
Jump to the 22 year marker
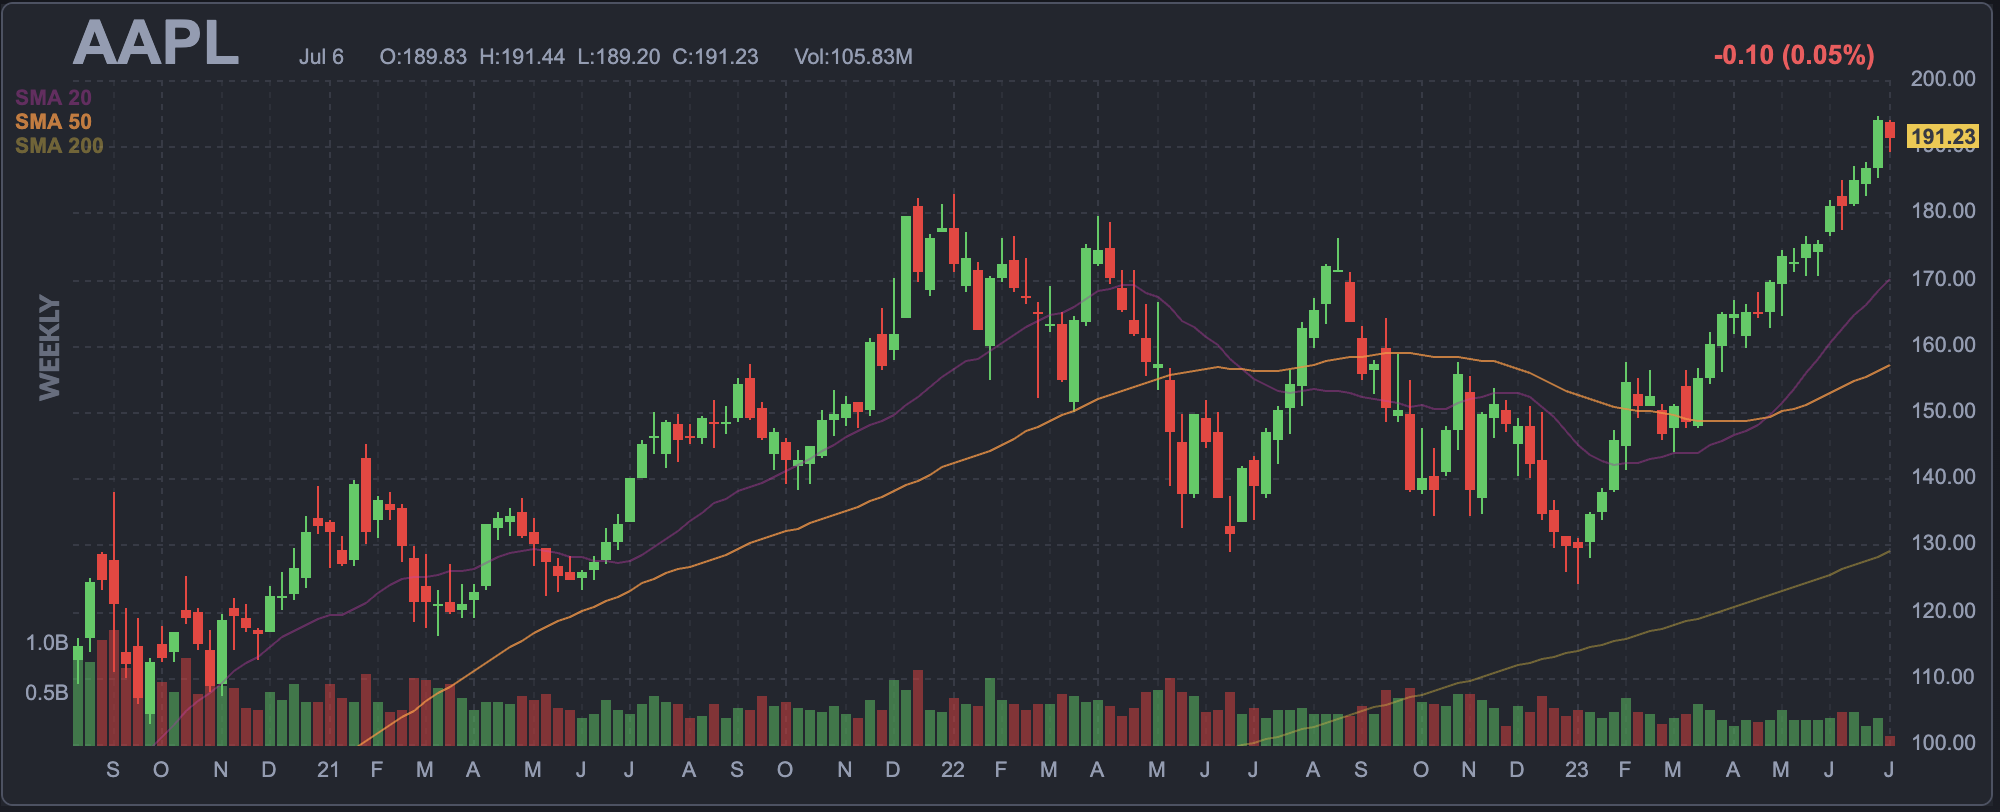(x=952, y=770)
